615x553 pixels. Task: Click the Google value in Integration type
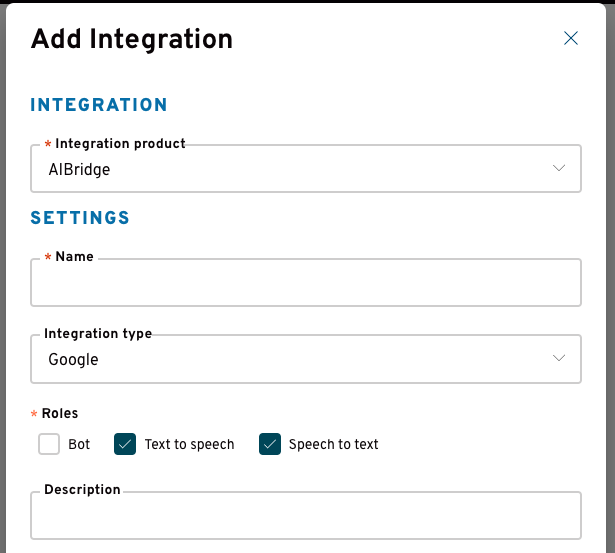(x=73, y=359)
